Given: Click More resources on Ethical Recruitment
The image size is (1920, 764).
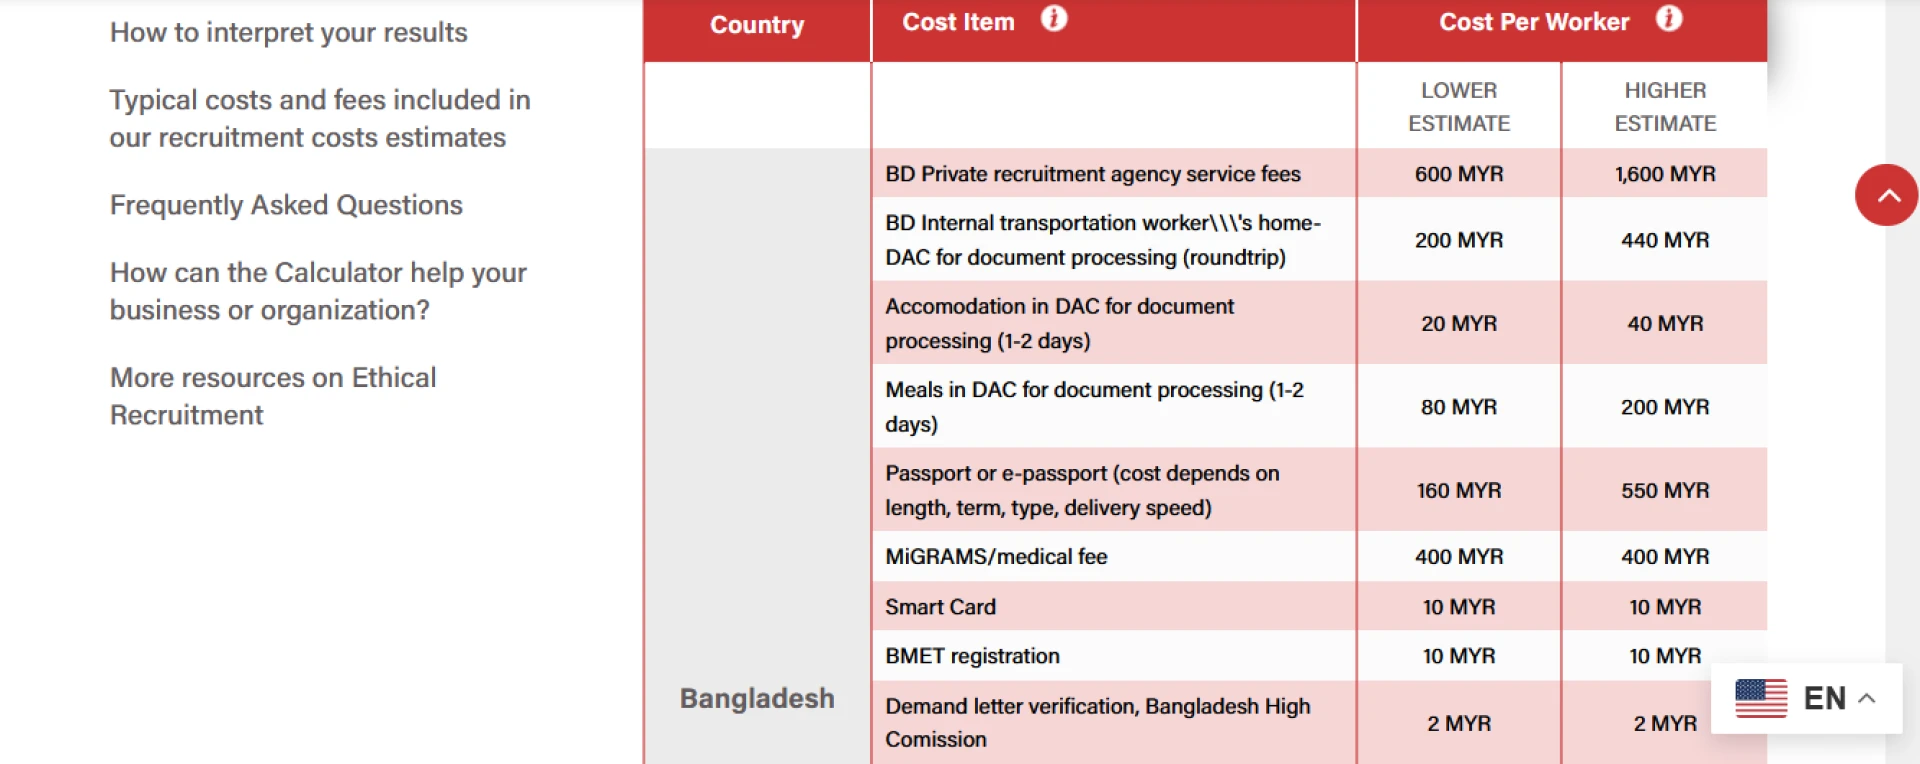Looking at the screenshot, I should tap(272, 396).
